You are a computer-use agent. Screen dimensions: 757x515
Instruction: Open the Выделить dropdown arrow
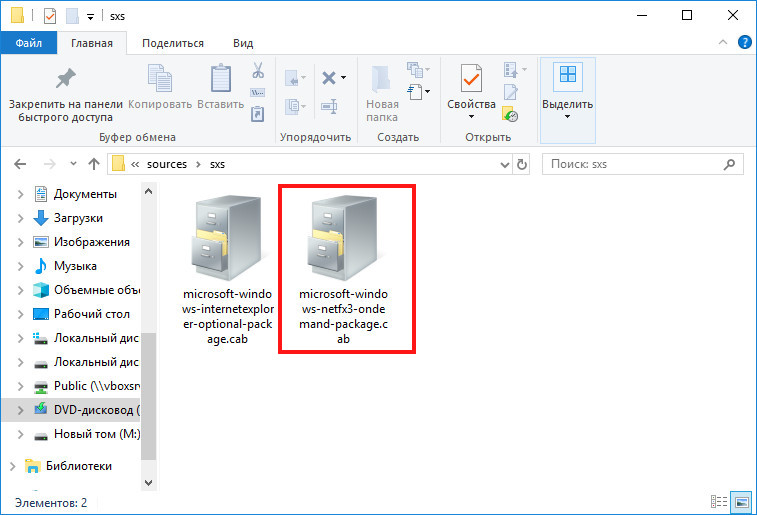(567, 117)
